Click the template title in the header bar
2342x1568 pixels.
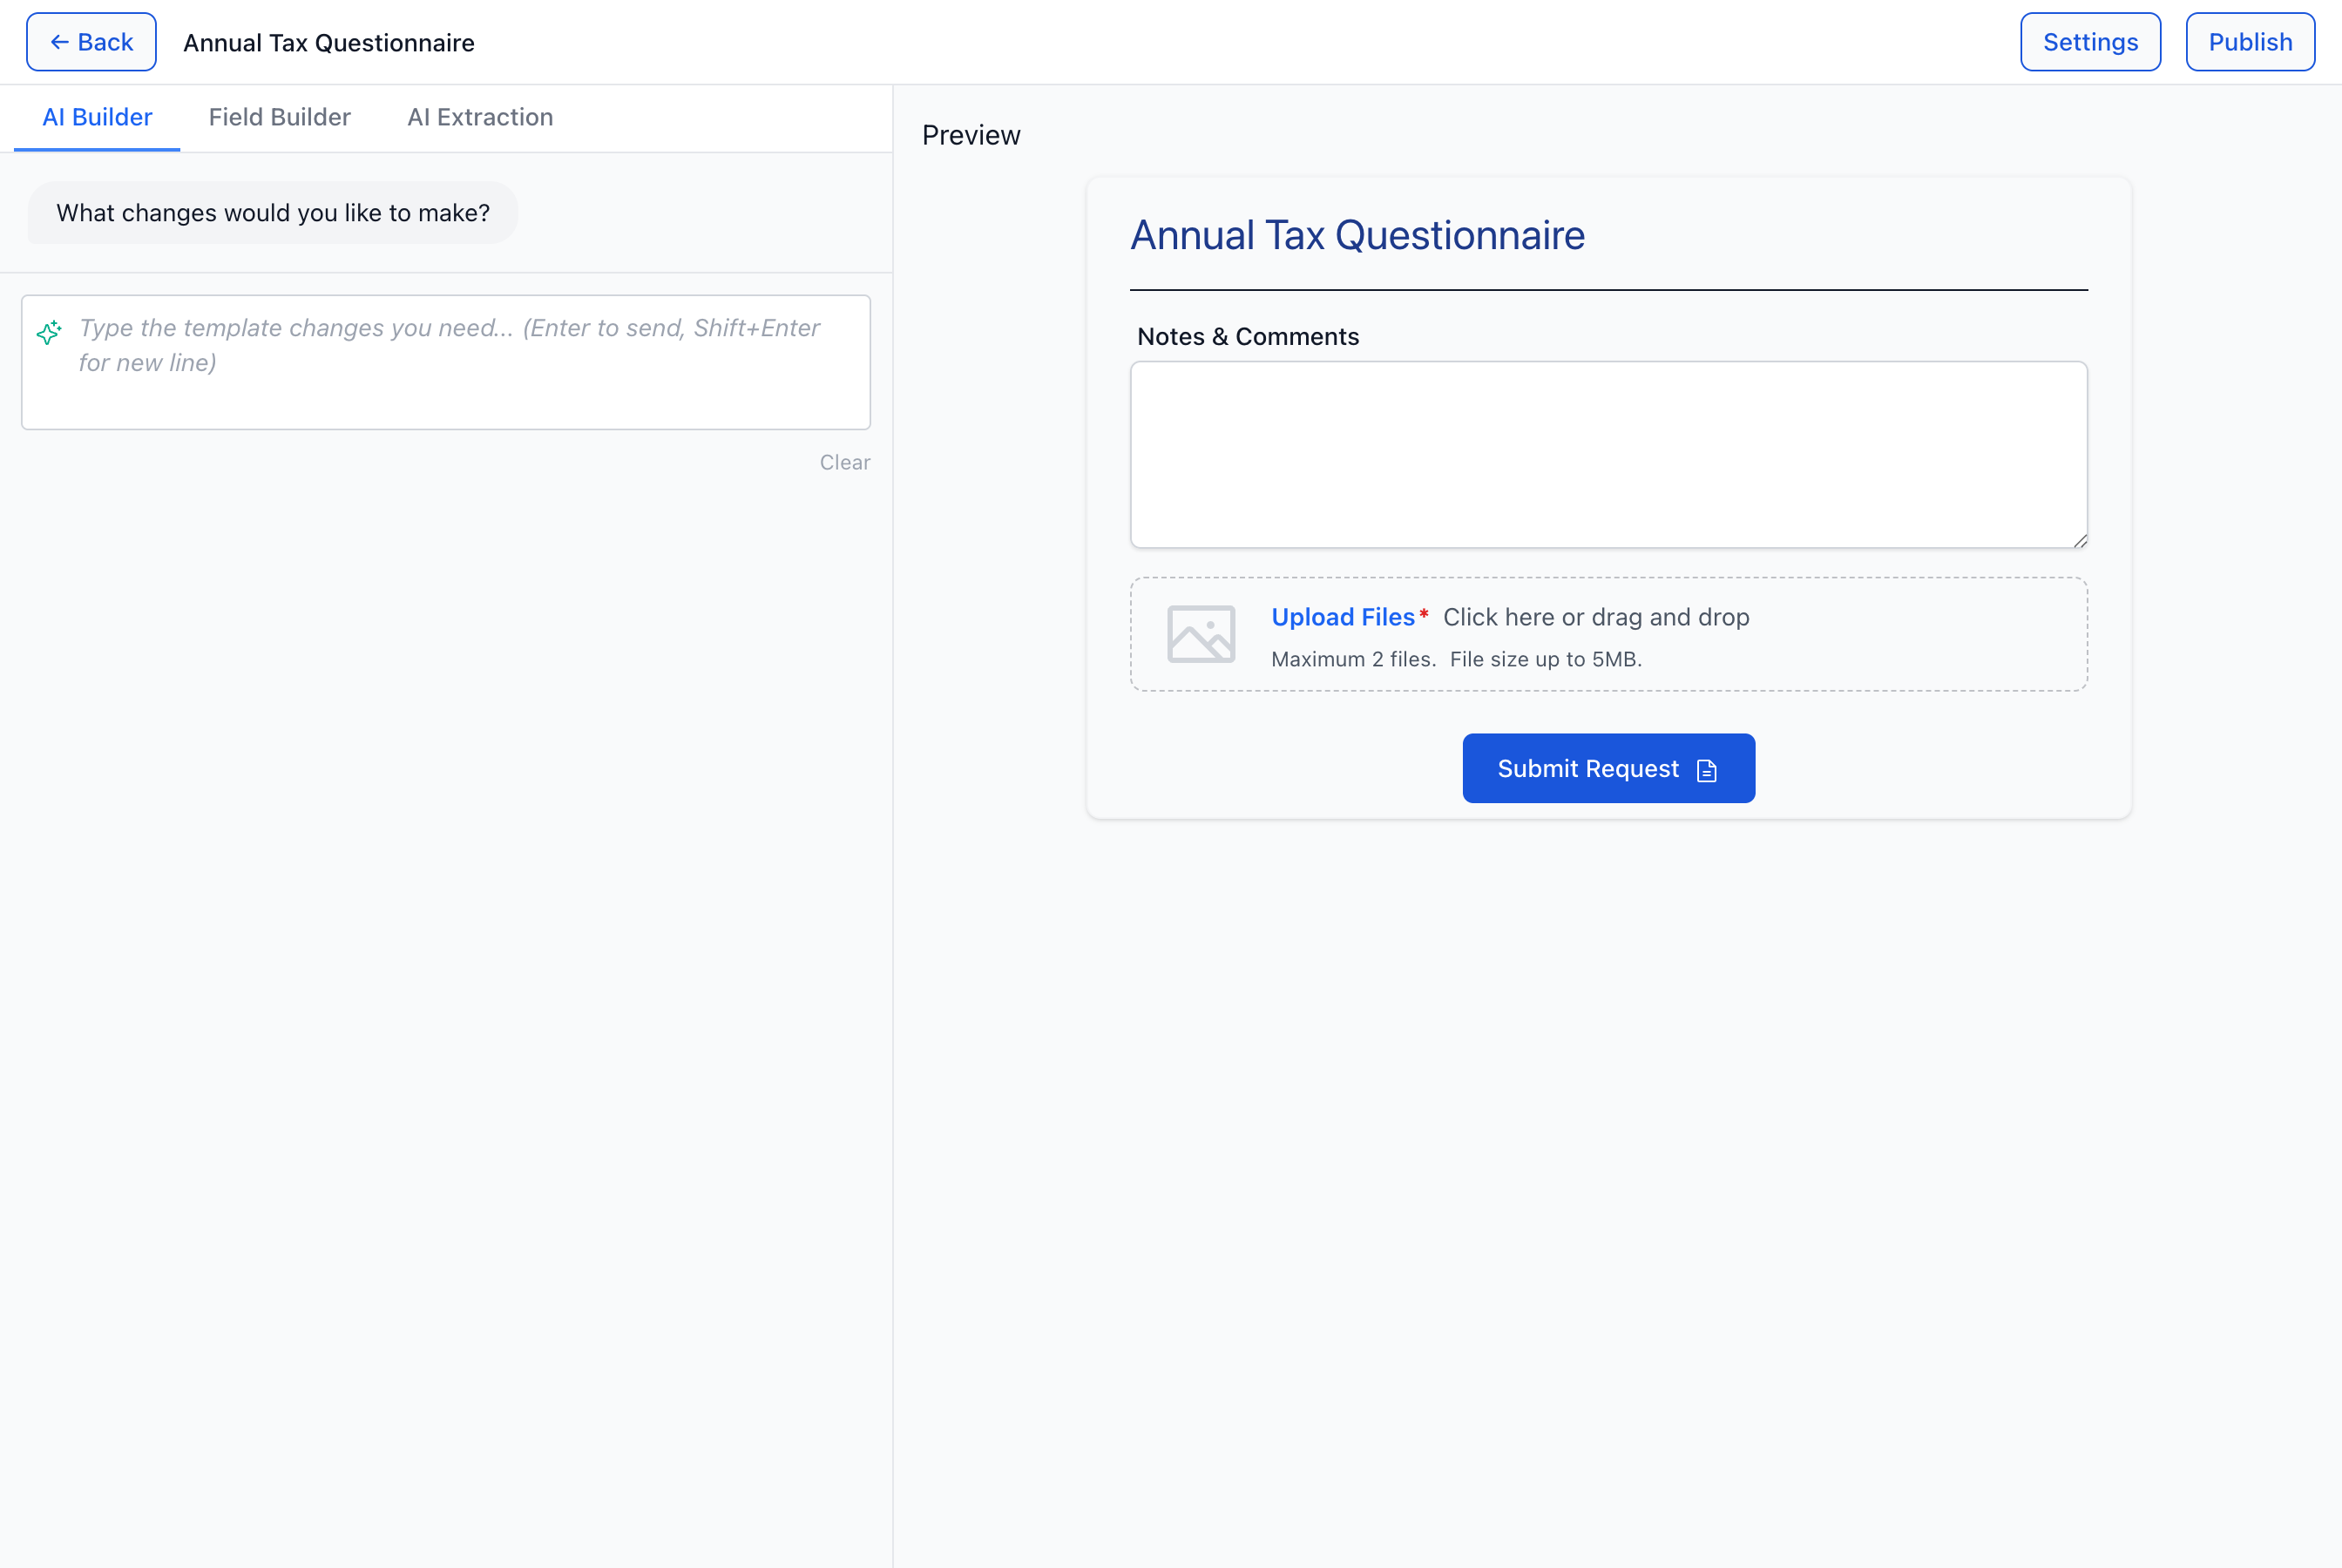click(329, 43)
